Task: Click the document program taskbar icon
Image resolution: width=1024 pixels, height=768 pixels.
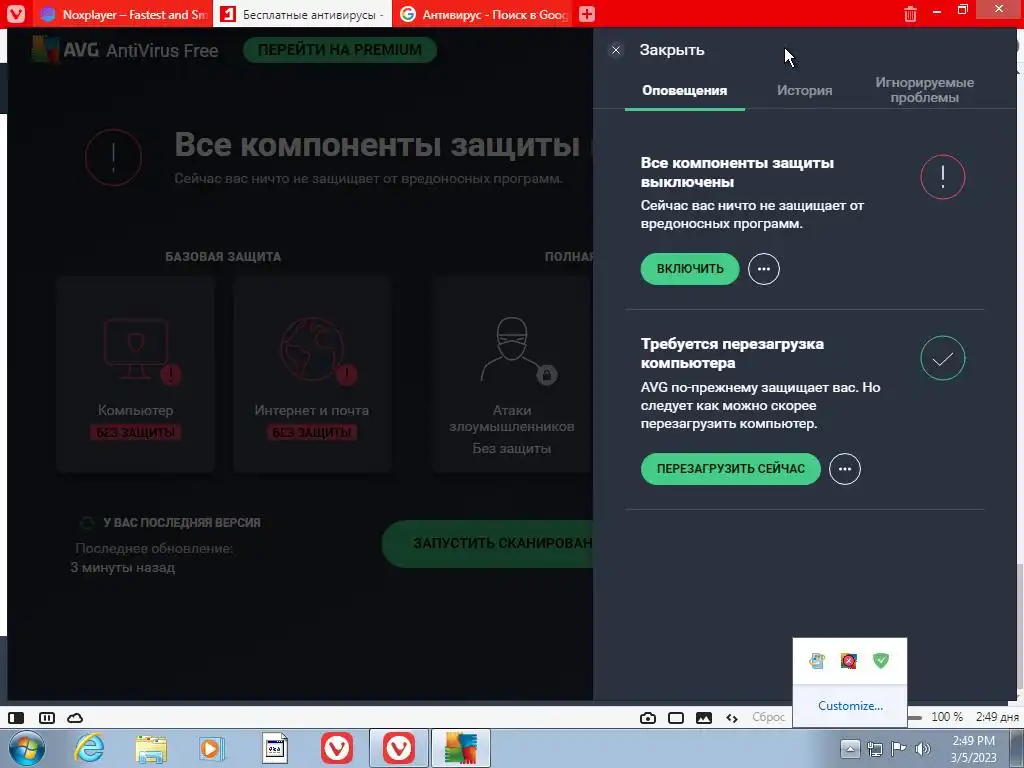Action: (274, 748)
